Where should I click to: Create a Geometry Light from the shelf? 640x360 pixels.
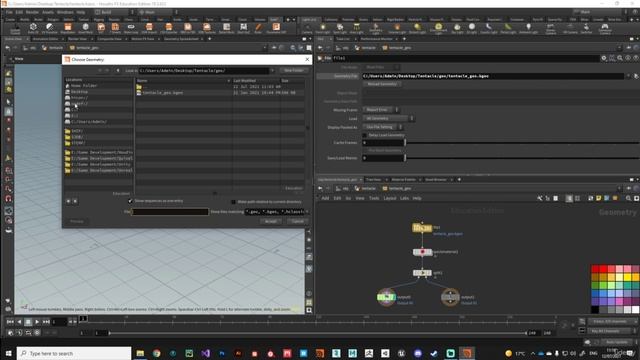coord(376,28)
